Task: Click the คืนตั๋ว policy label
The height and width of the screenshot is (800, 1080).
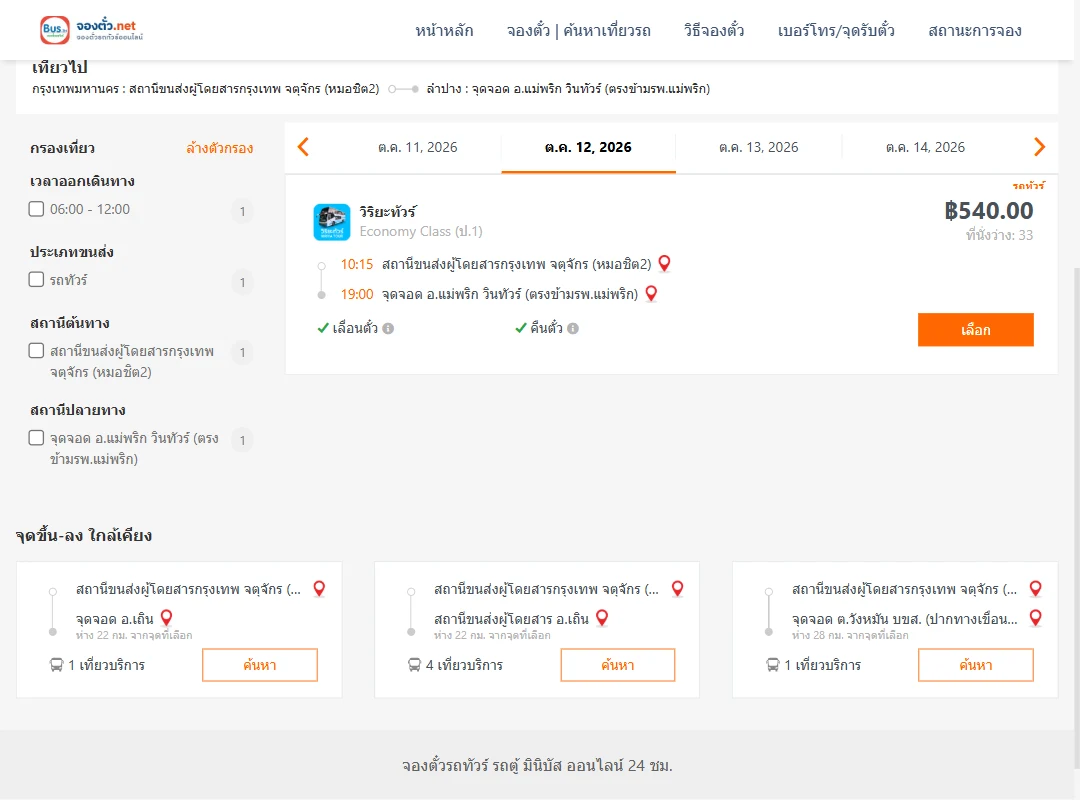Action: pyautogui.click(x=546, y=329)
